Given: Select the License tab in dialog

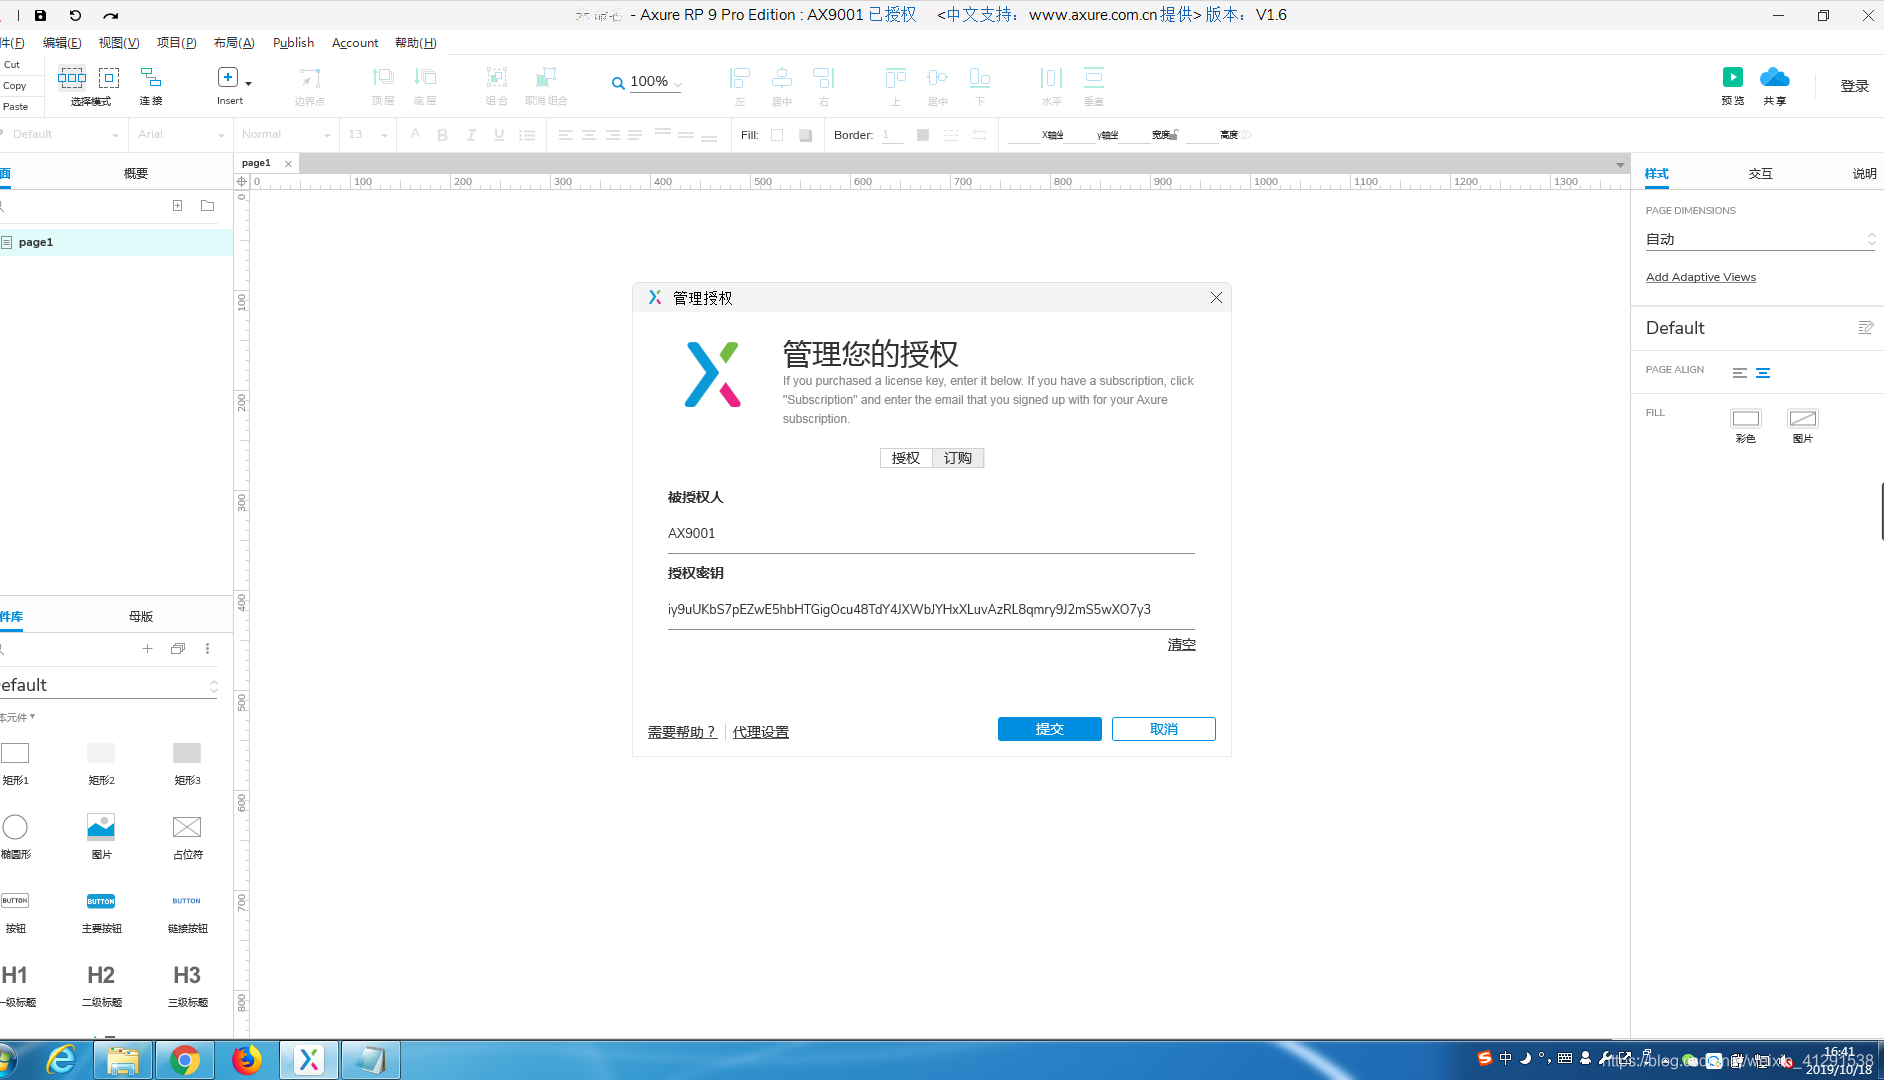Looking at the screenshot, I should point(906,458).
